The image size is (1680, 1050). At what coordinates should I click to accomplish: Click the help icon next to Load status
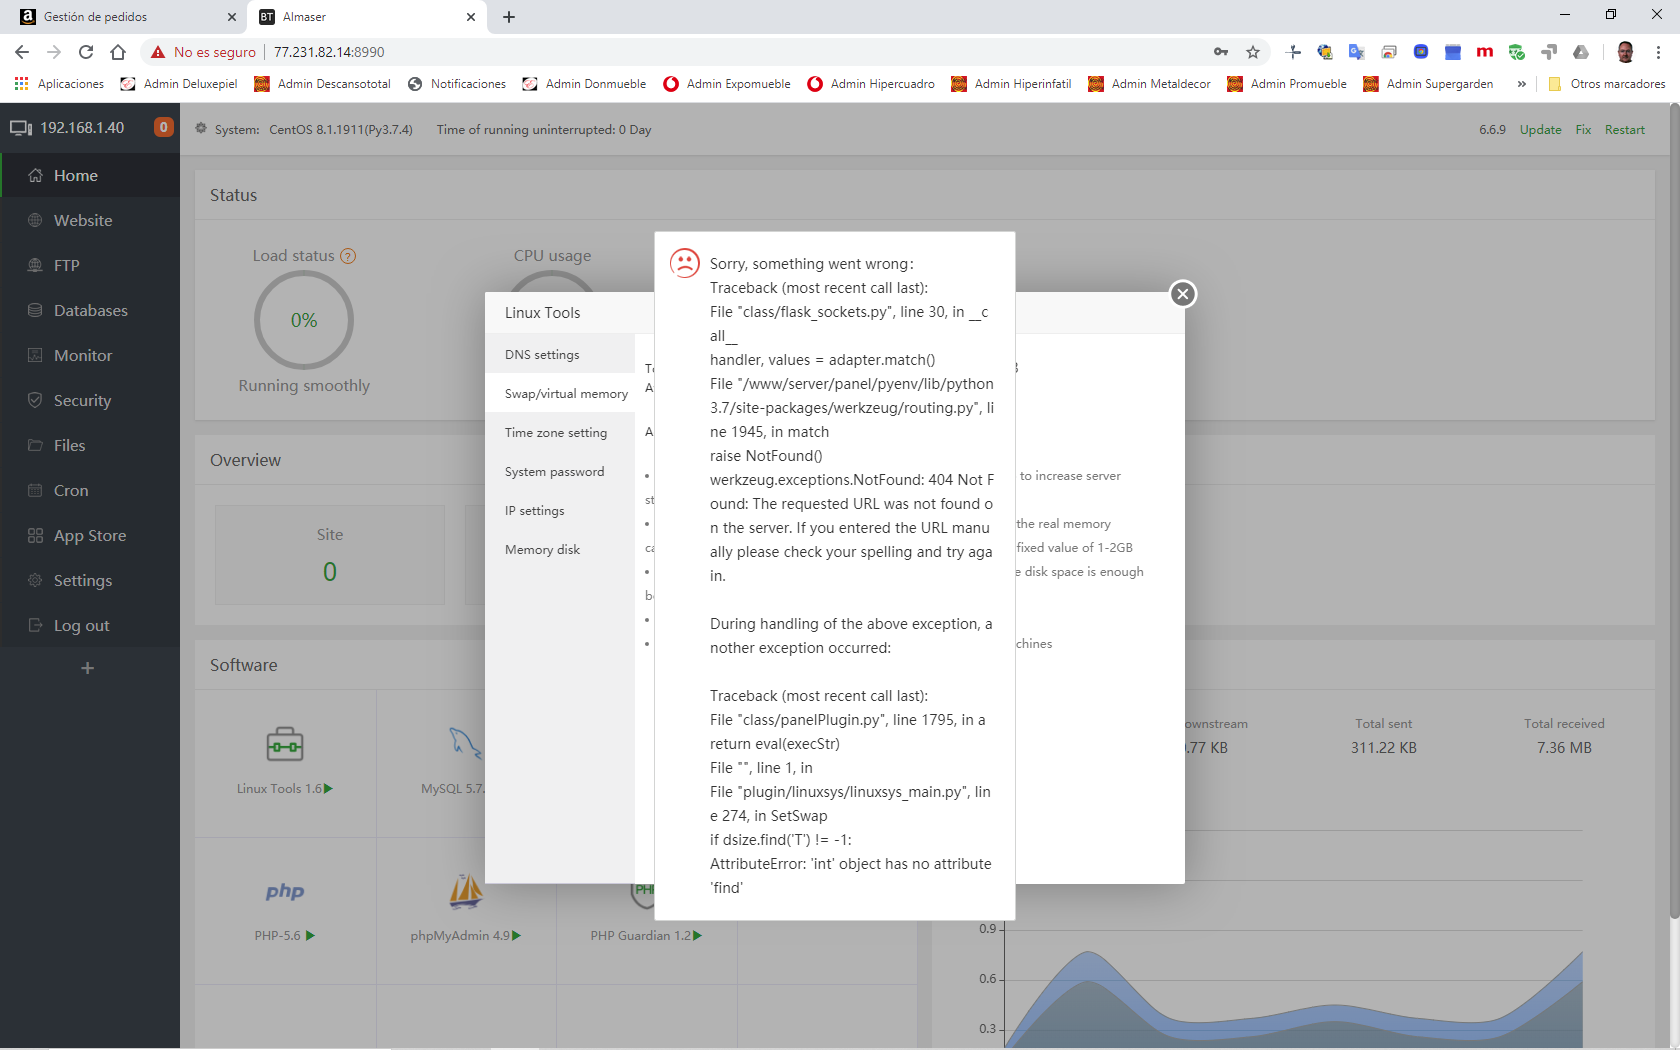[348, 256]
